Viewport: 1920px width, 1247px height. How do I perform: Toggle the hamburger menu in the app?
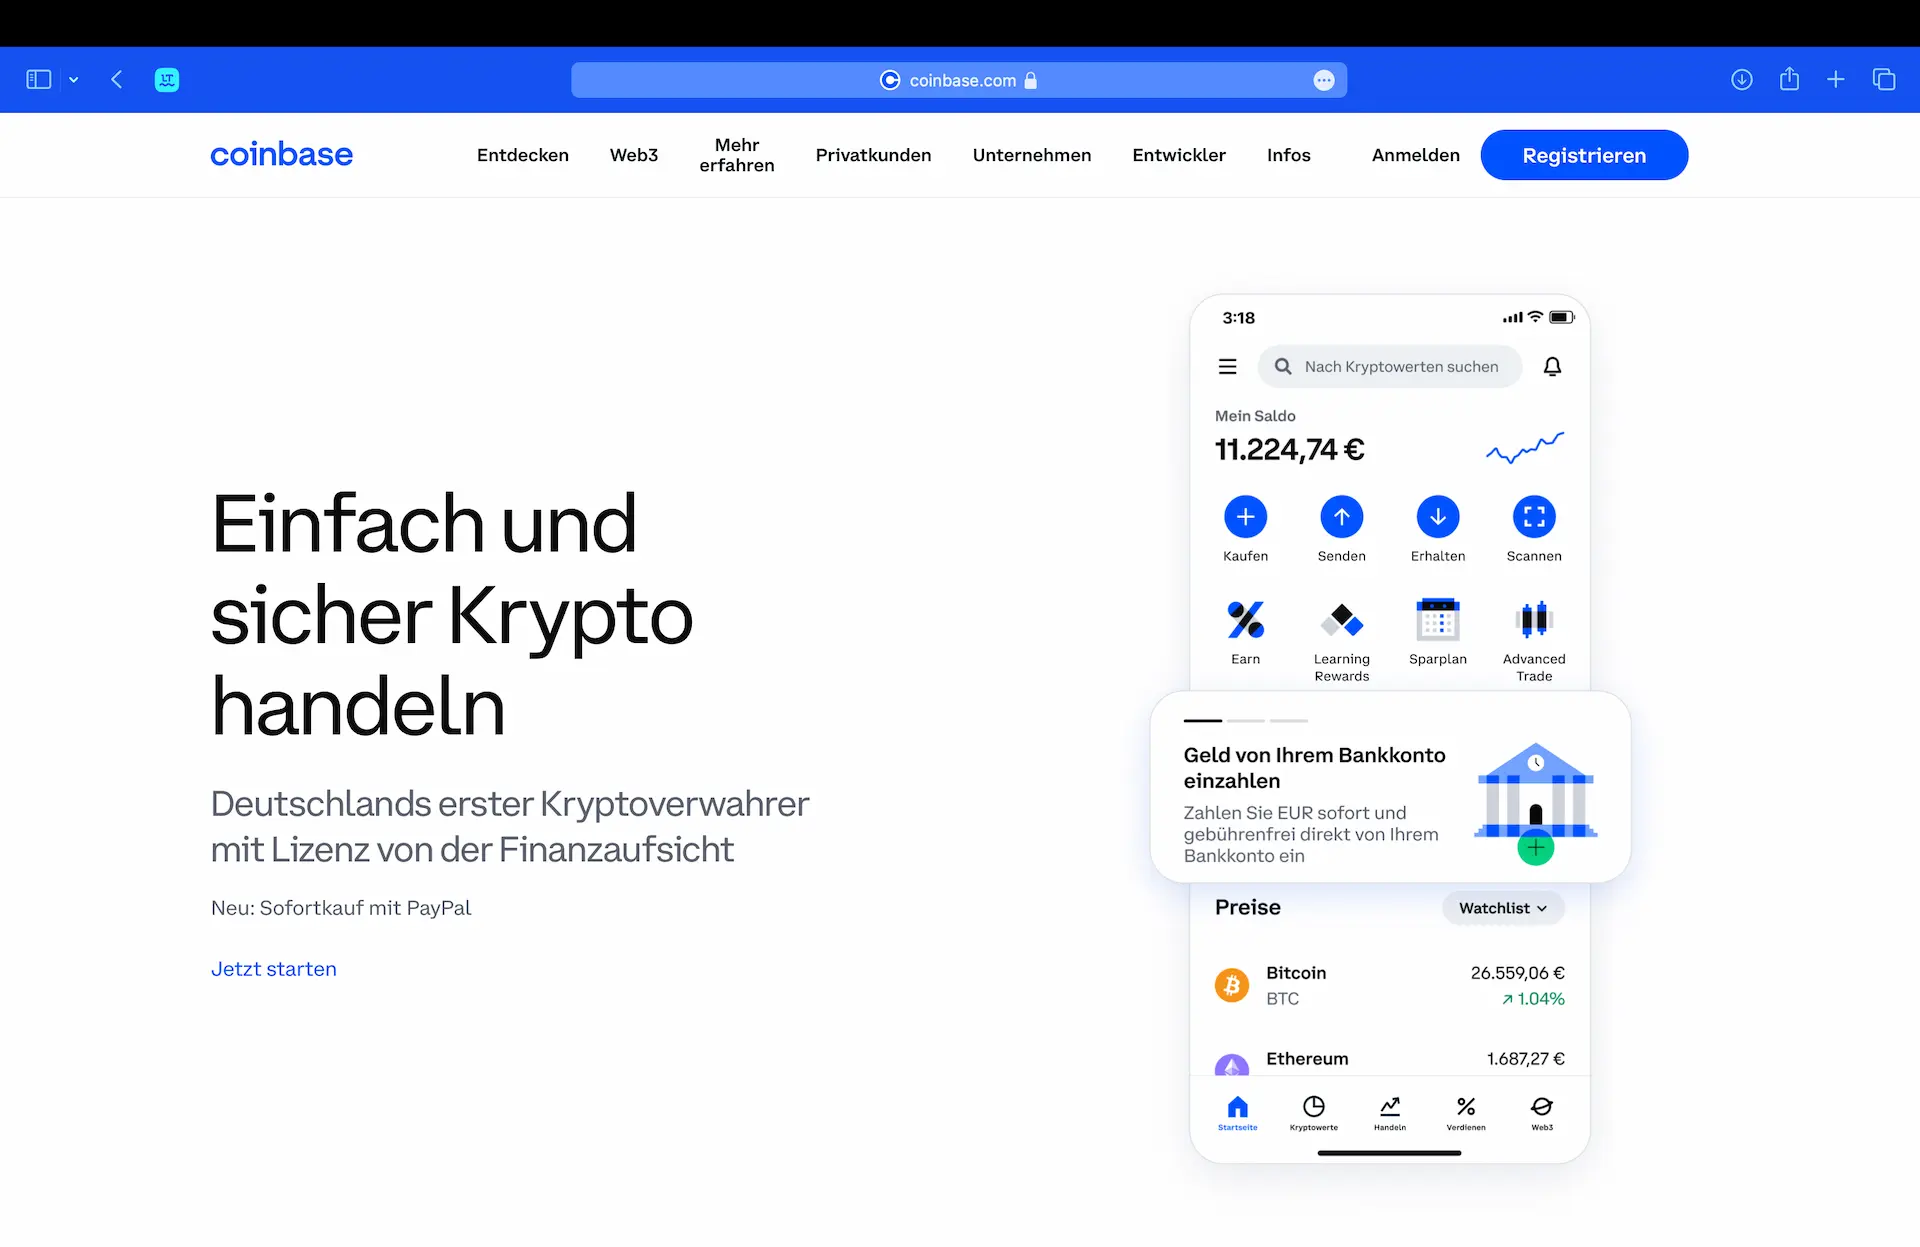tap(1229, 365)
